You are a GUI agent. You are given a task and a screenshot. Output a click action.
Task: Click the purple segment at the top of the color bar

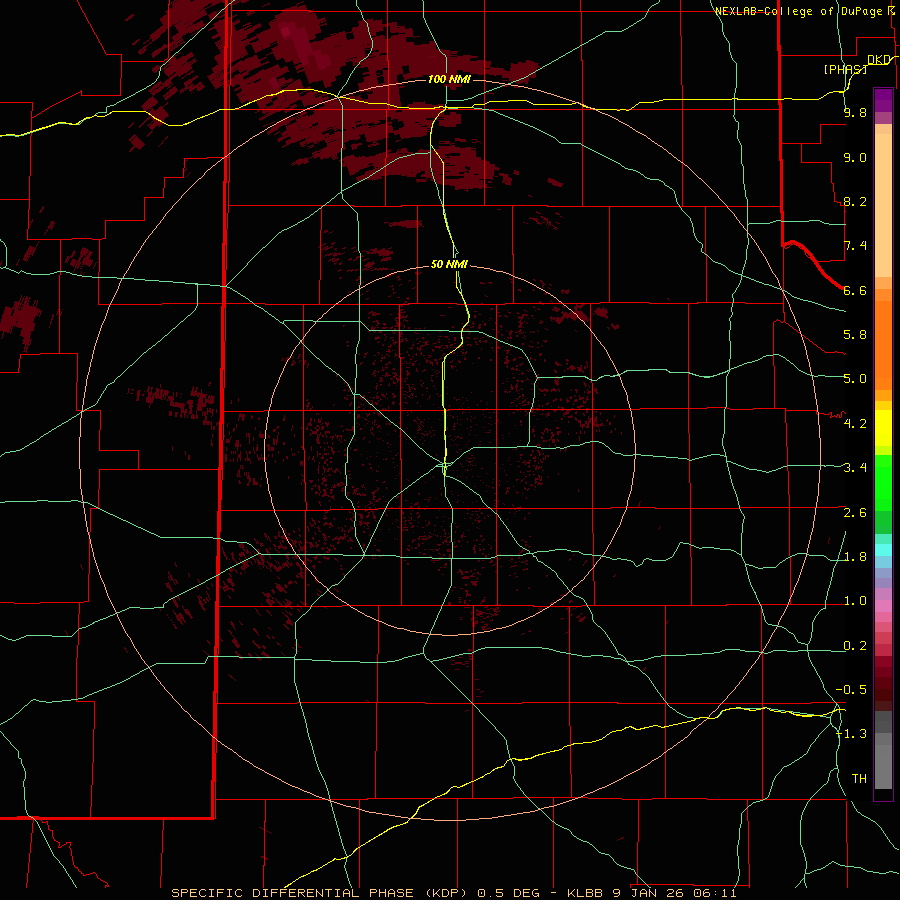(x=883, y=100)
